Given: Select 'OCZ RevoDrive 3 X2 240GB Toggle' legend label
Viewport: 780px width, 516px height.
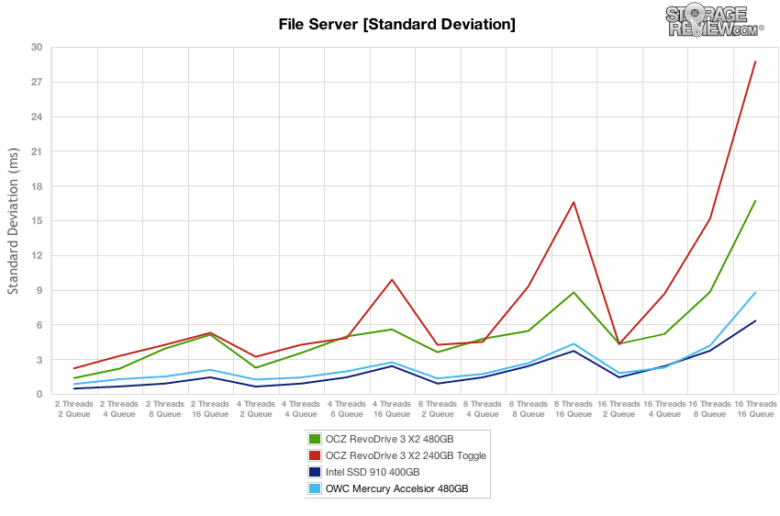Looking at the screenshot, I should pos(406,455).
